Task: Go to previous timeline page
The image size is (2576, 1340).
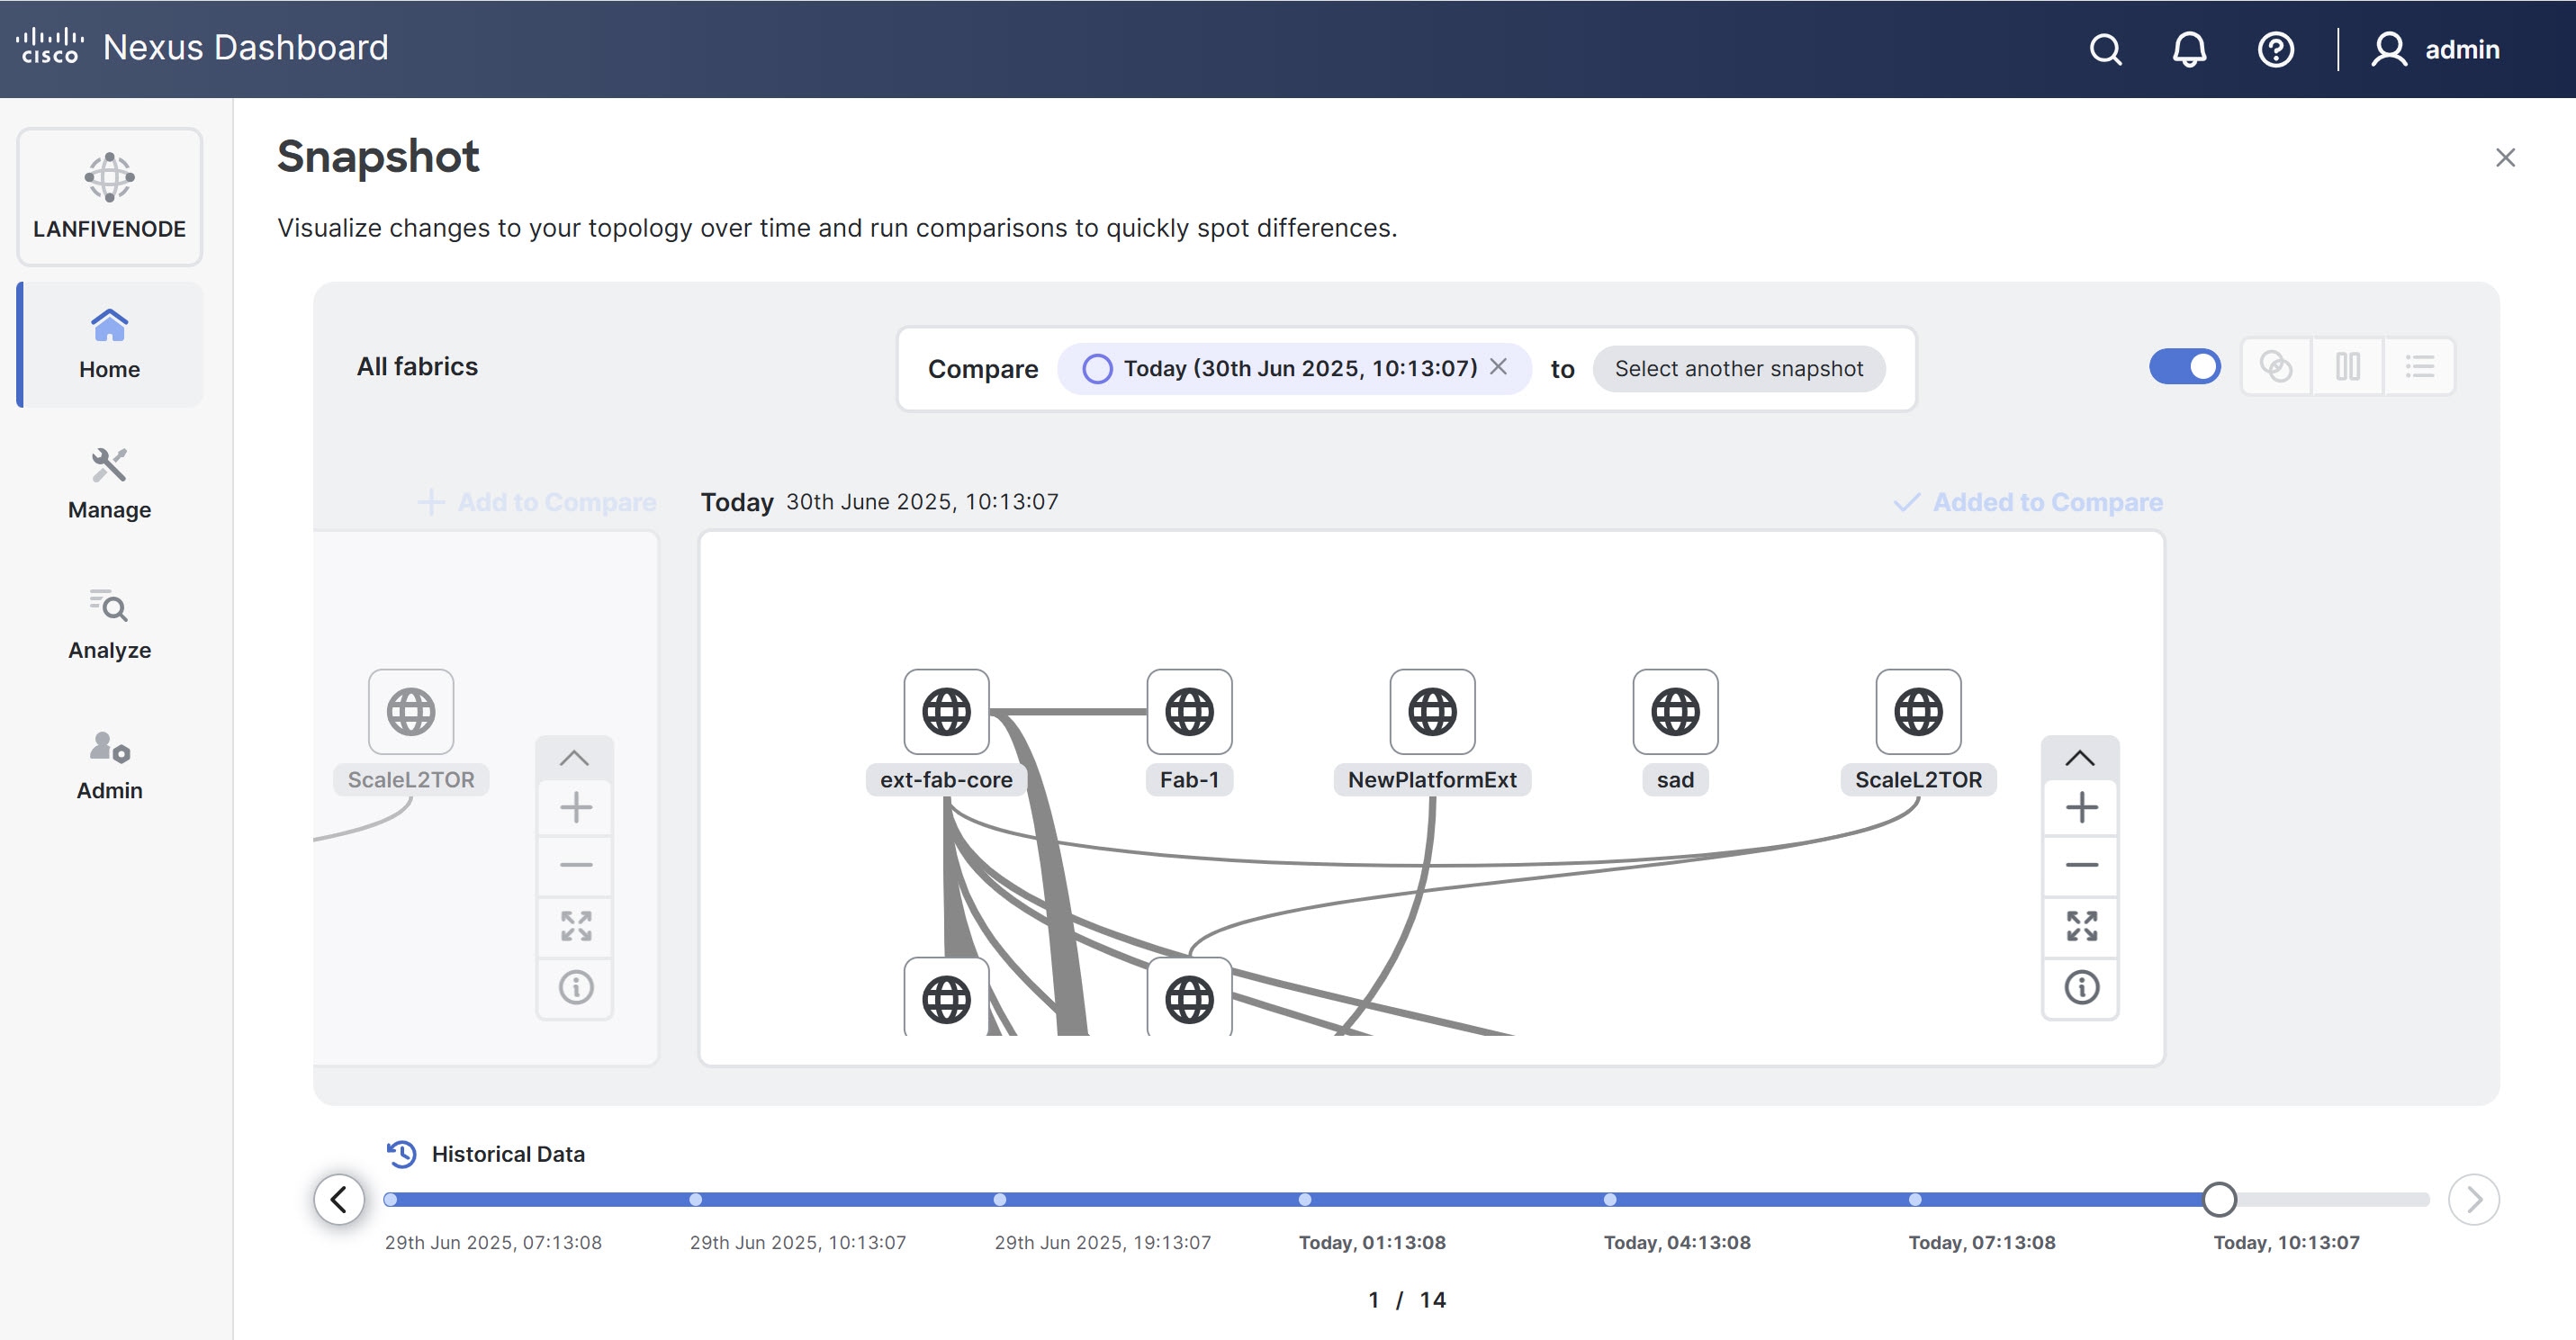Action: pyautogui.click(x=339, y=1198)
